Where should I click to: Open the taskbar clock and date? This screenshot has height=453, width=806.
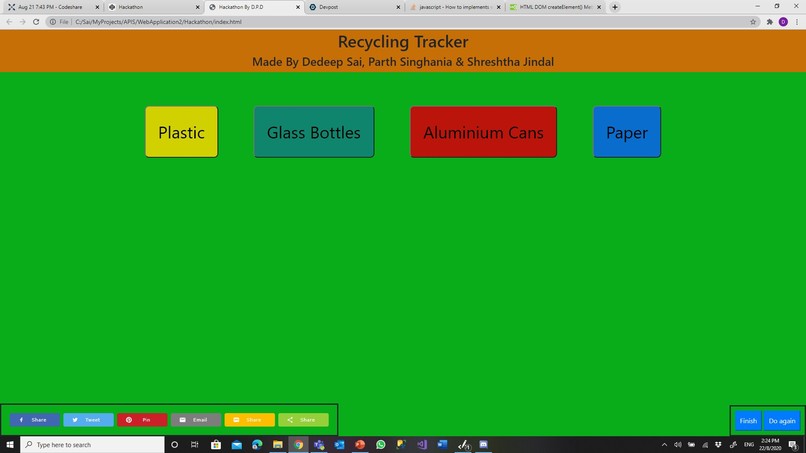[x=770, y=444]
